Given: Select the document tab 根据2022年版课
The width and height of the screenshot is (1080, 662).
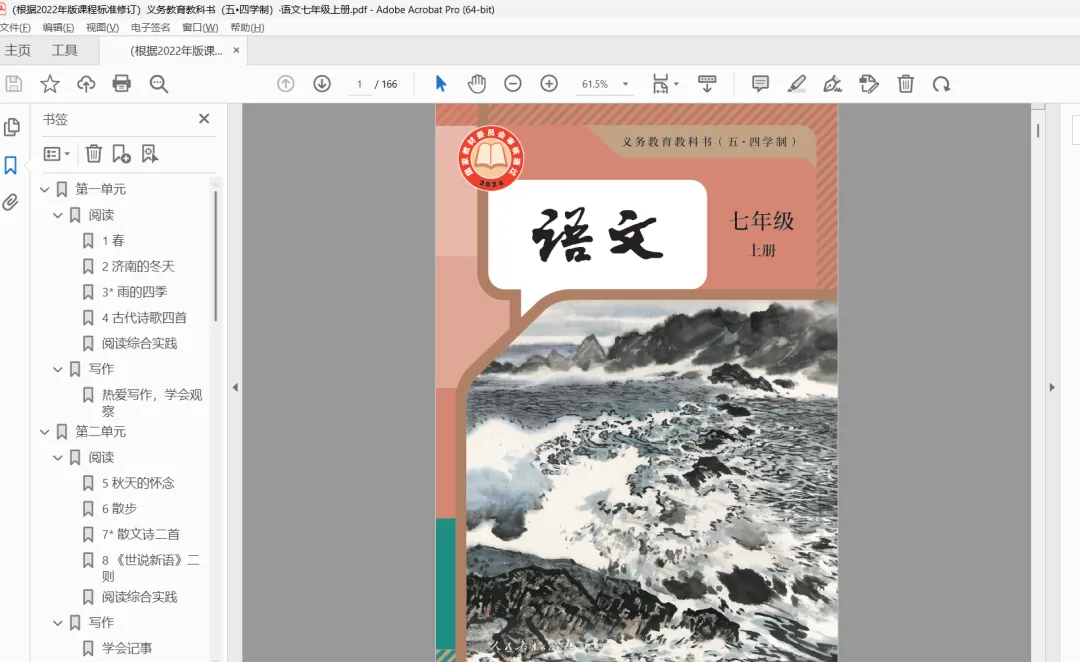Looking at the screenshot, I should pos(176,50).
